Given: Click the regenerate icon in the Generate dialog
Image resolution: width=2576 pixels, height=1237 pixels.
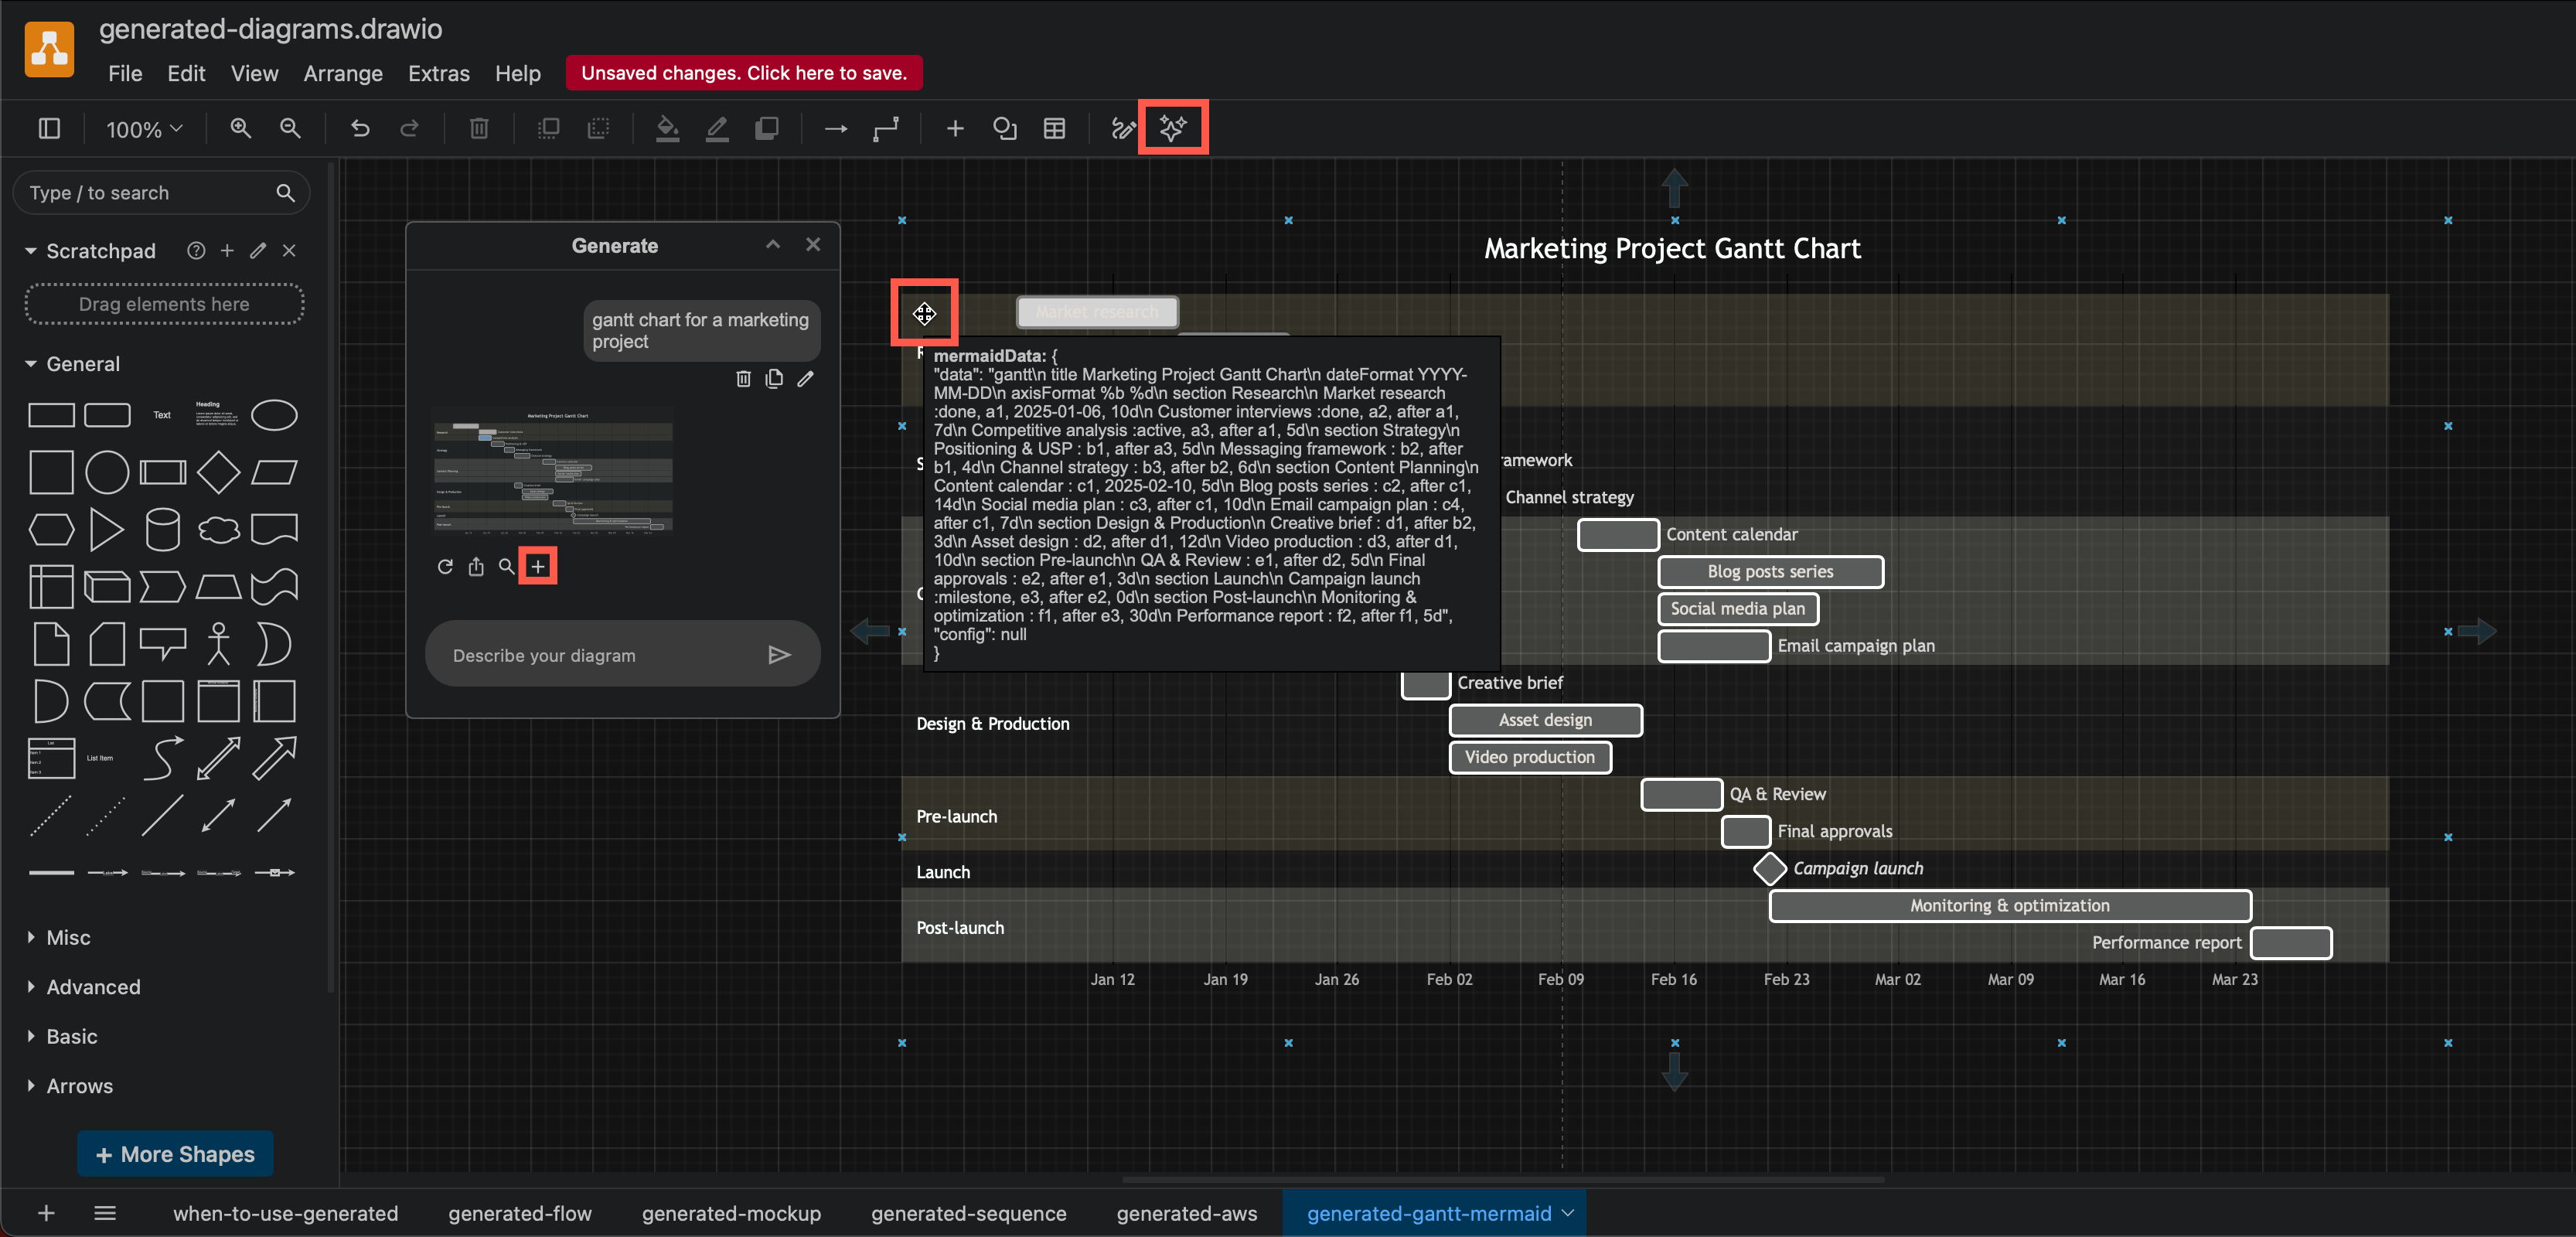Looking at the screenshot, I should coord(445,566).
